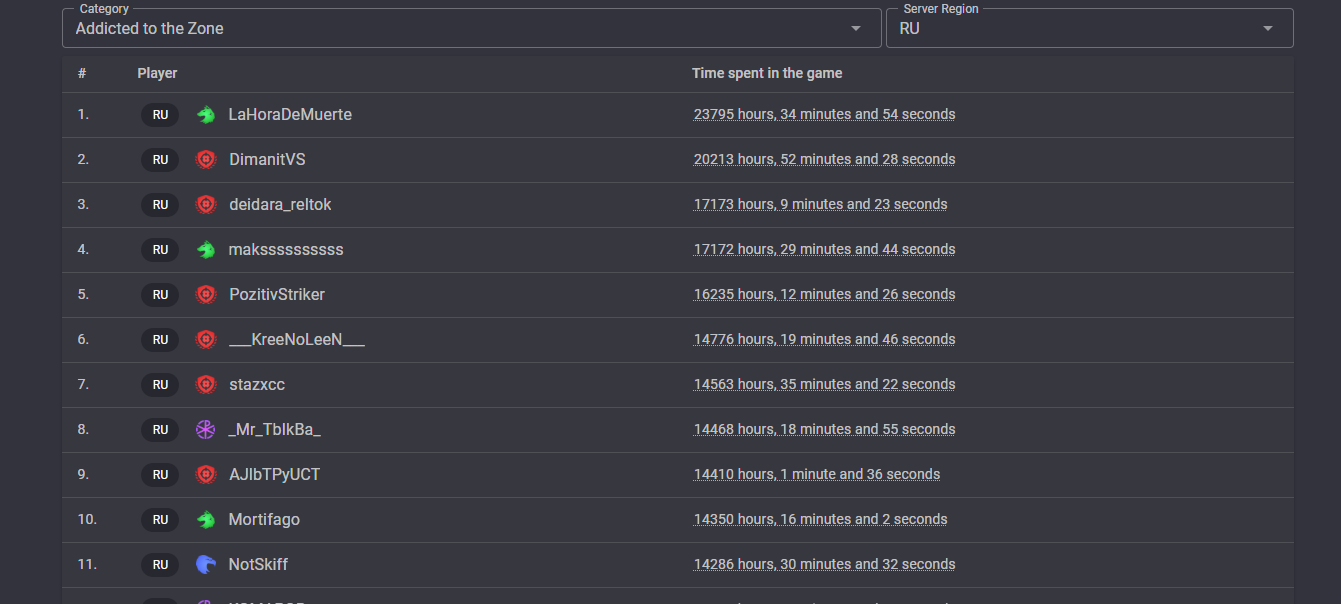Open player profile ___KreeNoLeeN___
1341x604 pixels.
[296, 340]
